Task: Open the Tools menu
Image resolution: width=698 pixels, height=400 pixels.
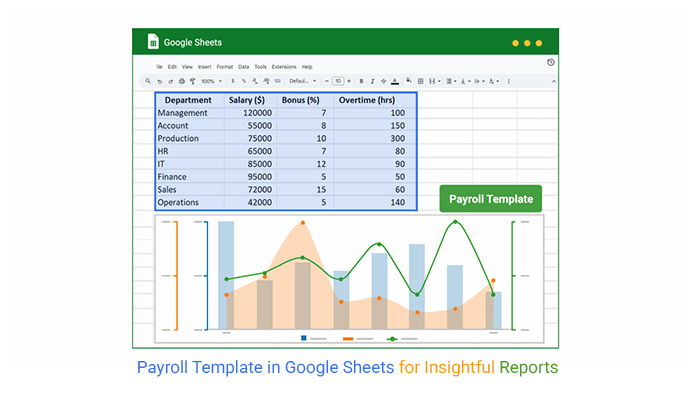Action: [260, 67]
